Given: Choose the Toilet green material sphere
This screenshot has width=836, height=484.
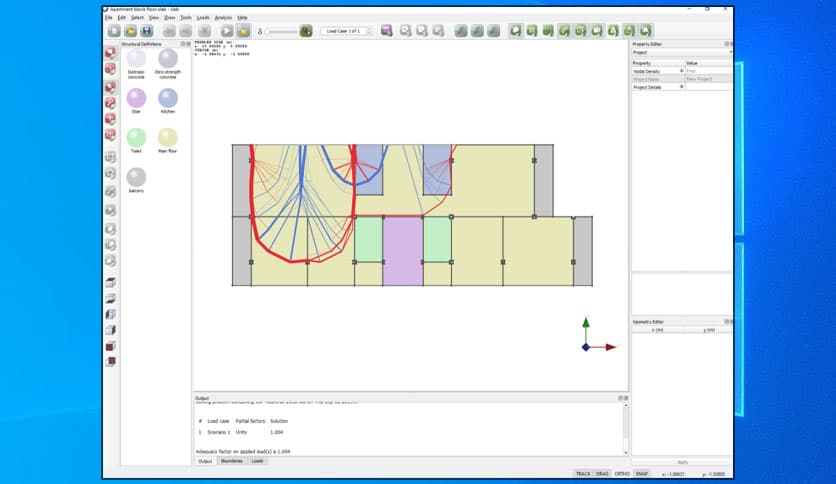Looking at the screenshot, I should pyautogui.click(x=136, y=137).
